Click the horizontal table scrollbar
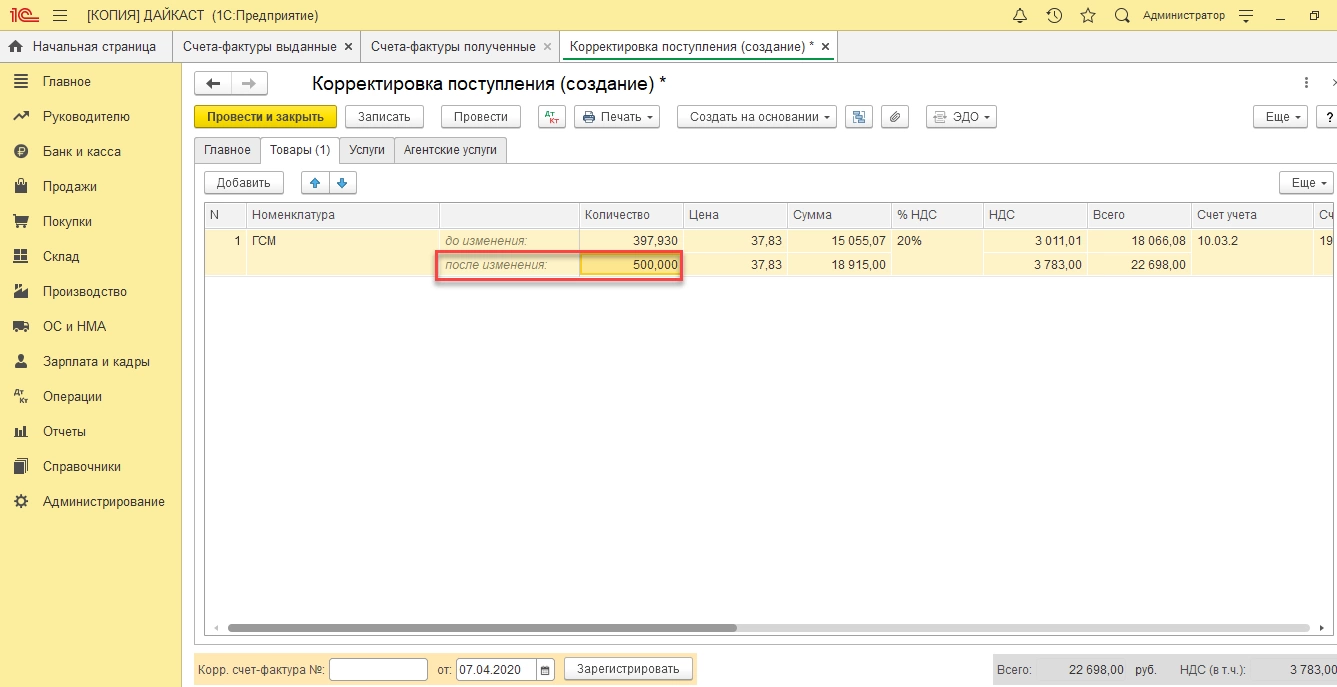The height and width of the screenshot is (687, 1337). [x=482, y=628]
